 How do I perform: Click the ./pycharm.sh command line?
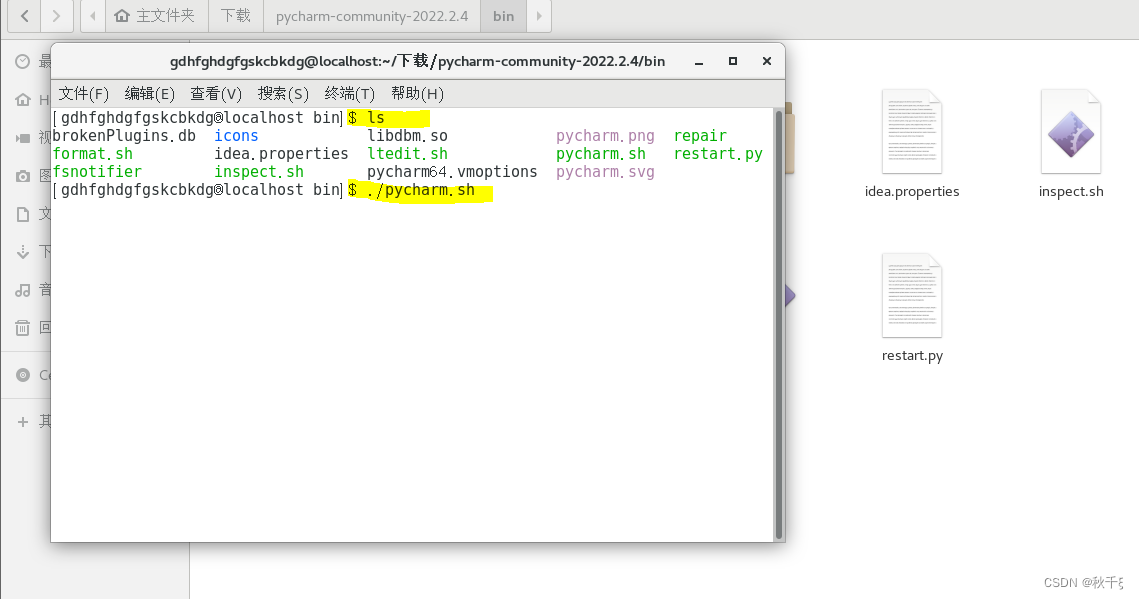[421, 190]
